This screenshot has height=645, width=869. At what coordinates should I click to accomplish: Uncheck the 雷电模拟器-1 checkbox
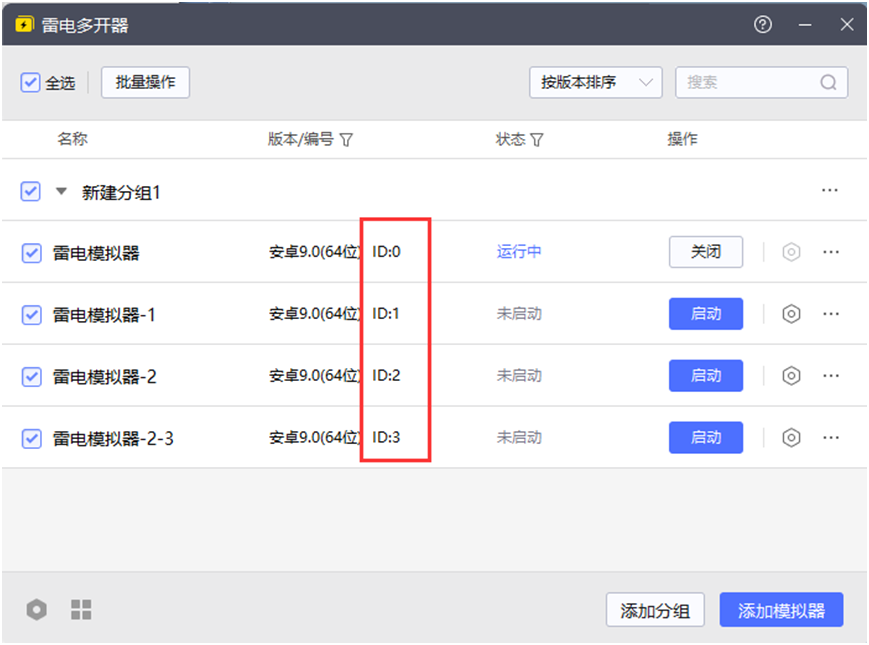coord(32,315)
